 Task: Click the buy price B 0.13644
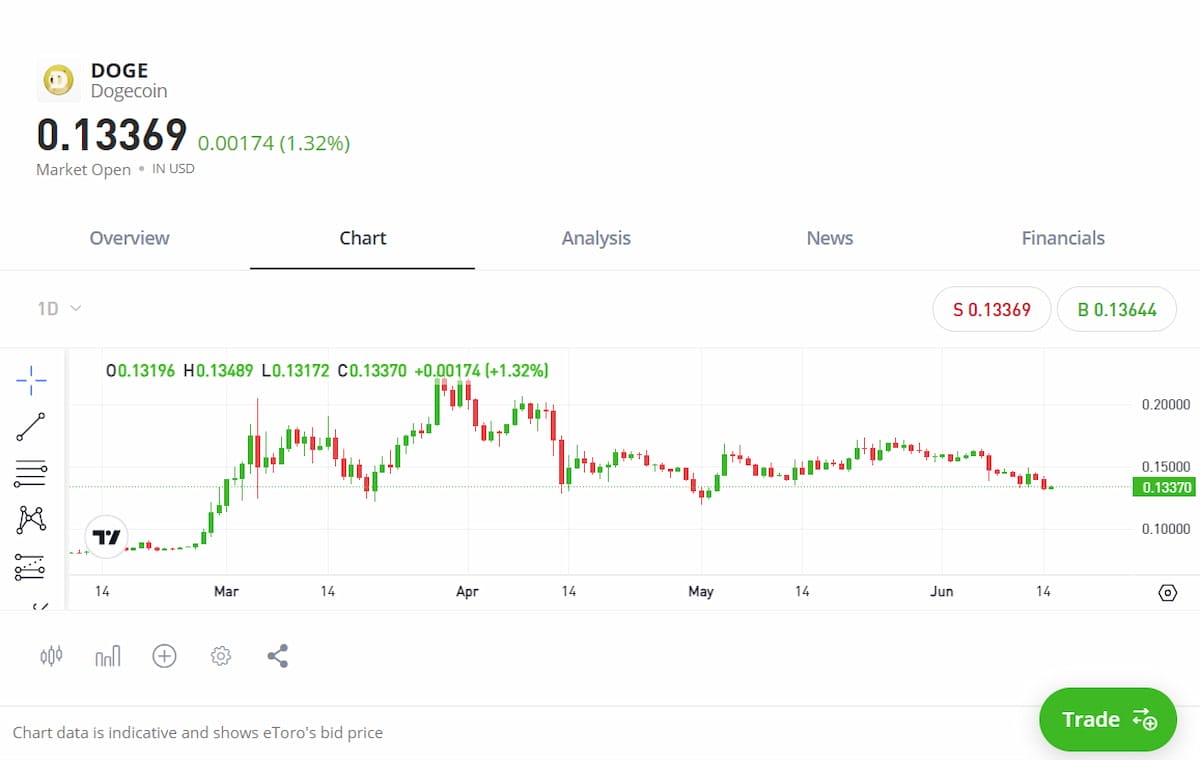[1117, 309]
